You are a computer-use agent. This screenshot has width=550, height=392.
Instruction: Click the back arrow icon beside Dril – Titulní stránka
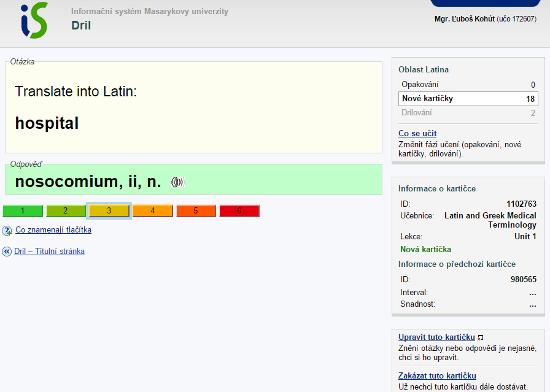point(7,251)
